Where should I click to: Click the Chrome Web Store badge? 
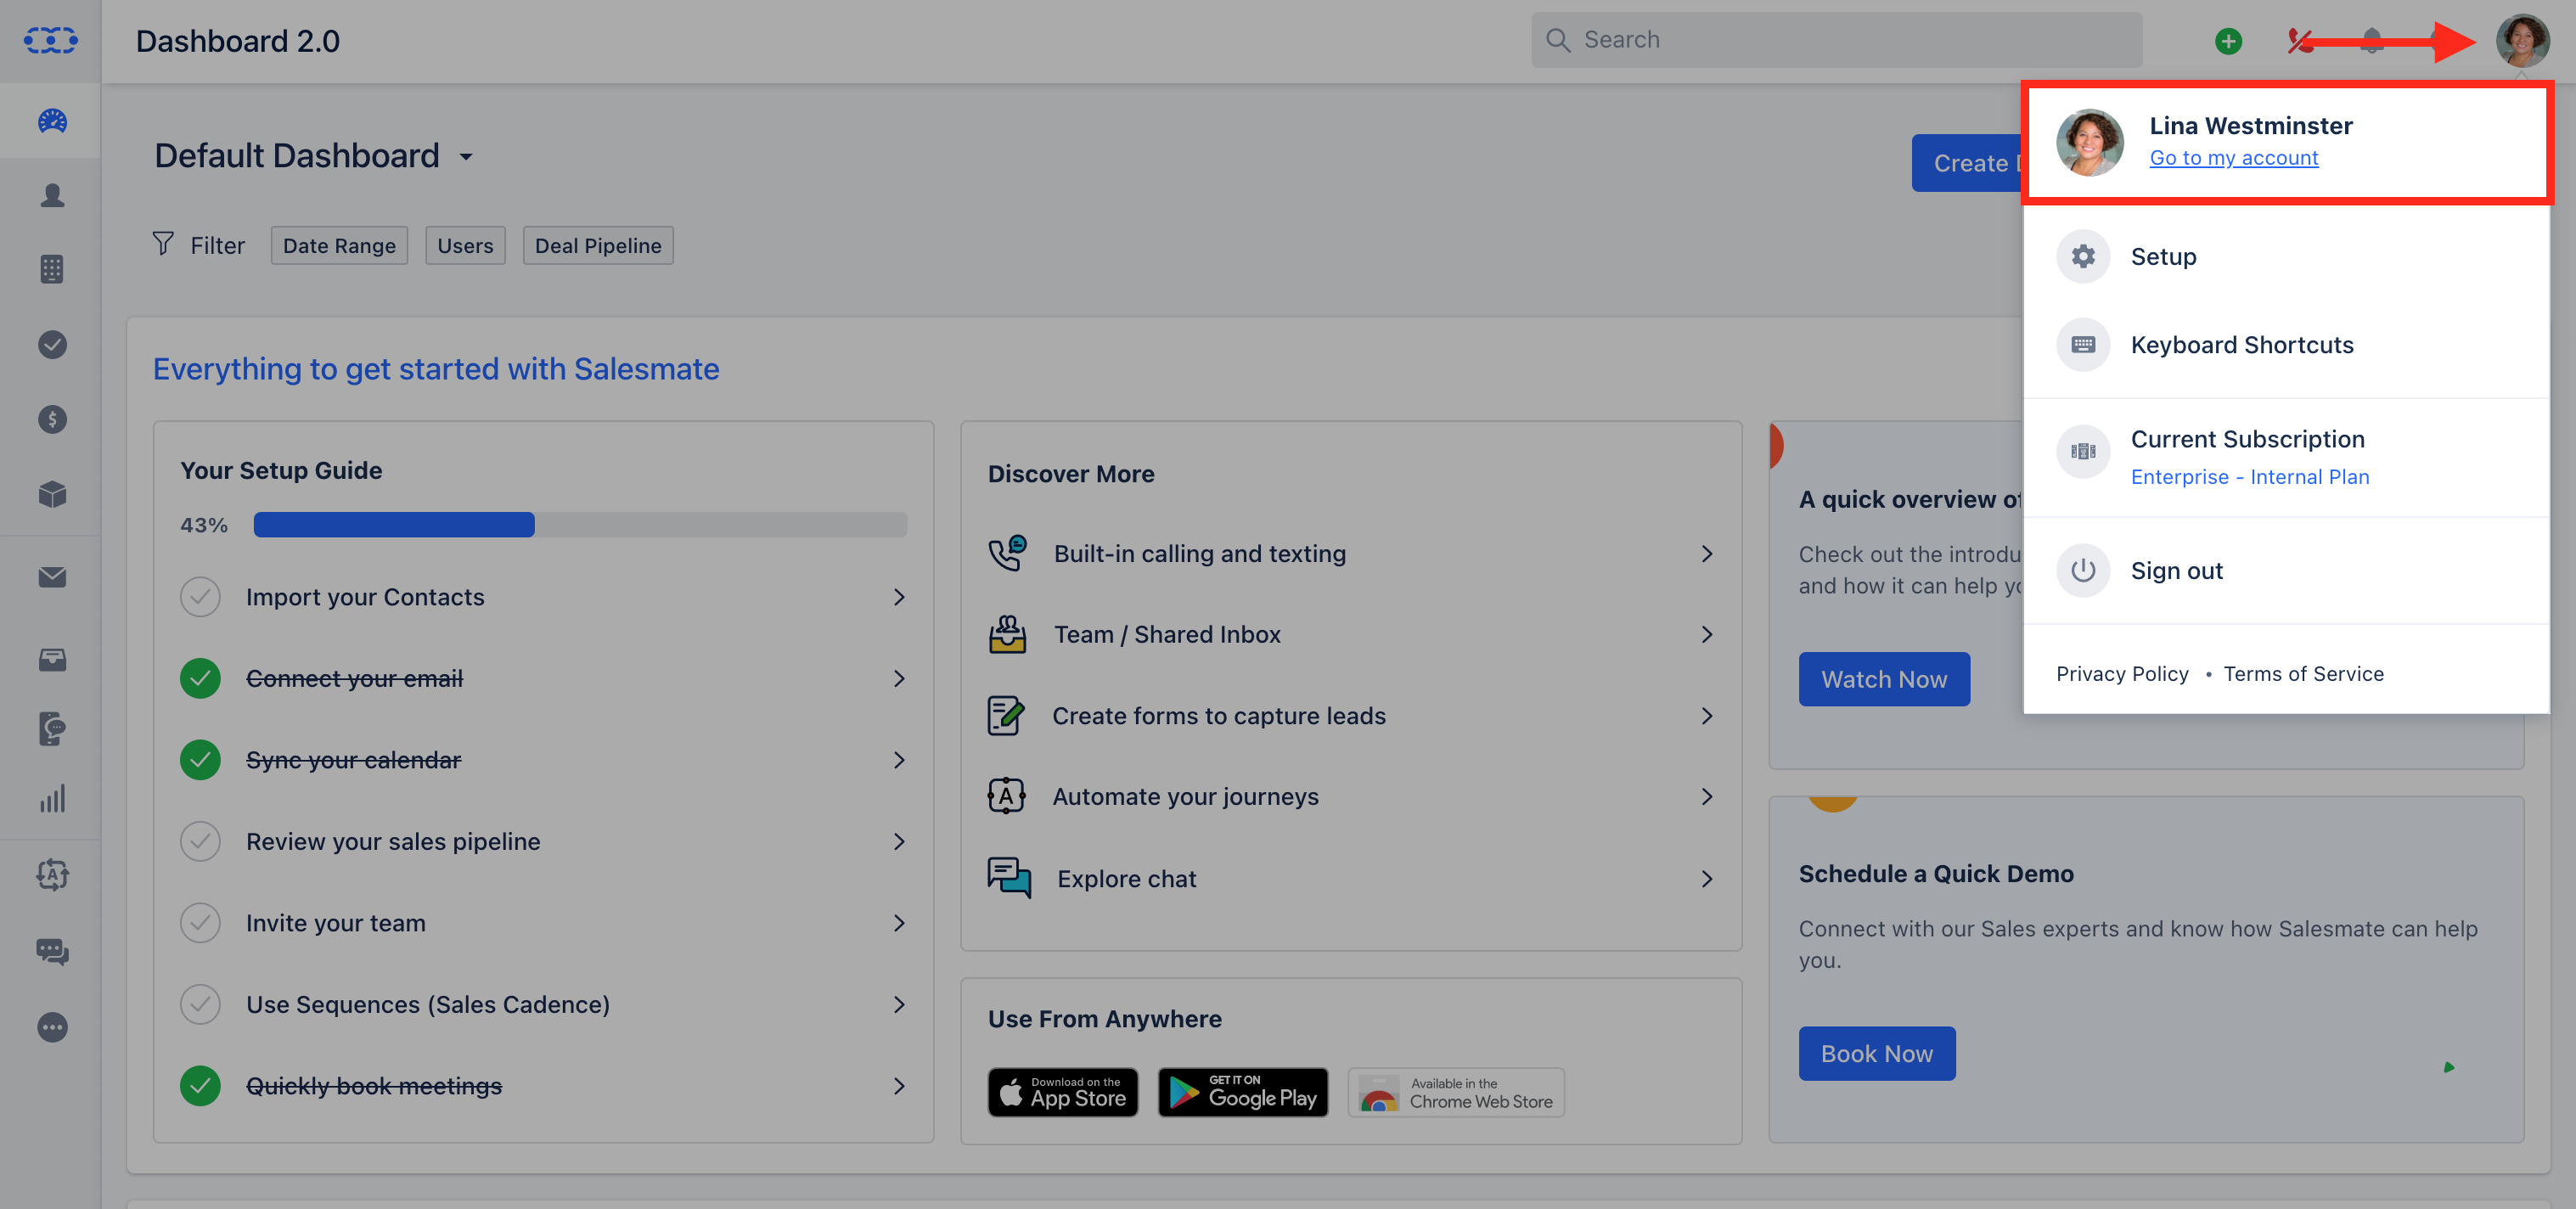pos(1456,1092)
